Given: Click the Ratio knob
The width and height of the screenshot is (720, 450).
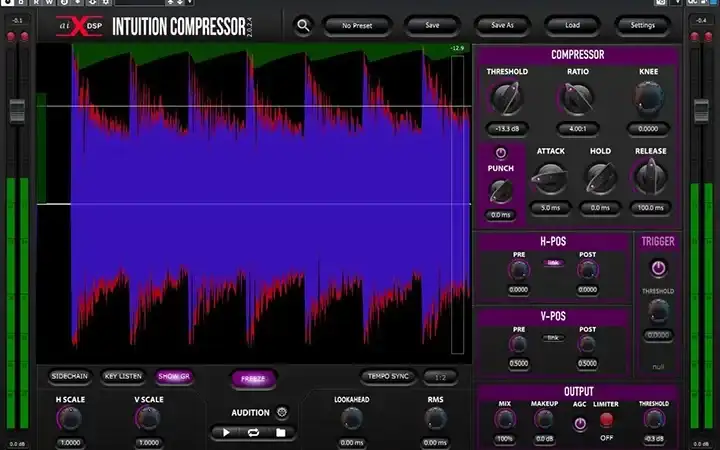Looking at the screenshot, I should (577, 99).
